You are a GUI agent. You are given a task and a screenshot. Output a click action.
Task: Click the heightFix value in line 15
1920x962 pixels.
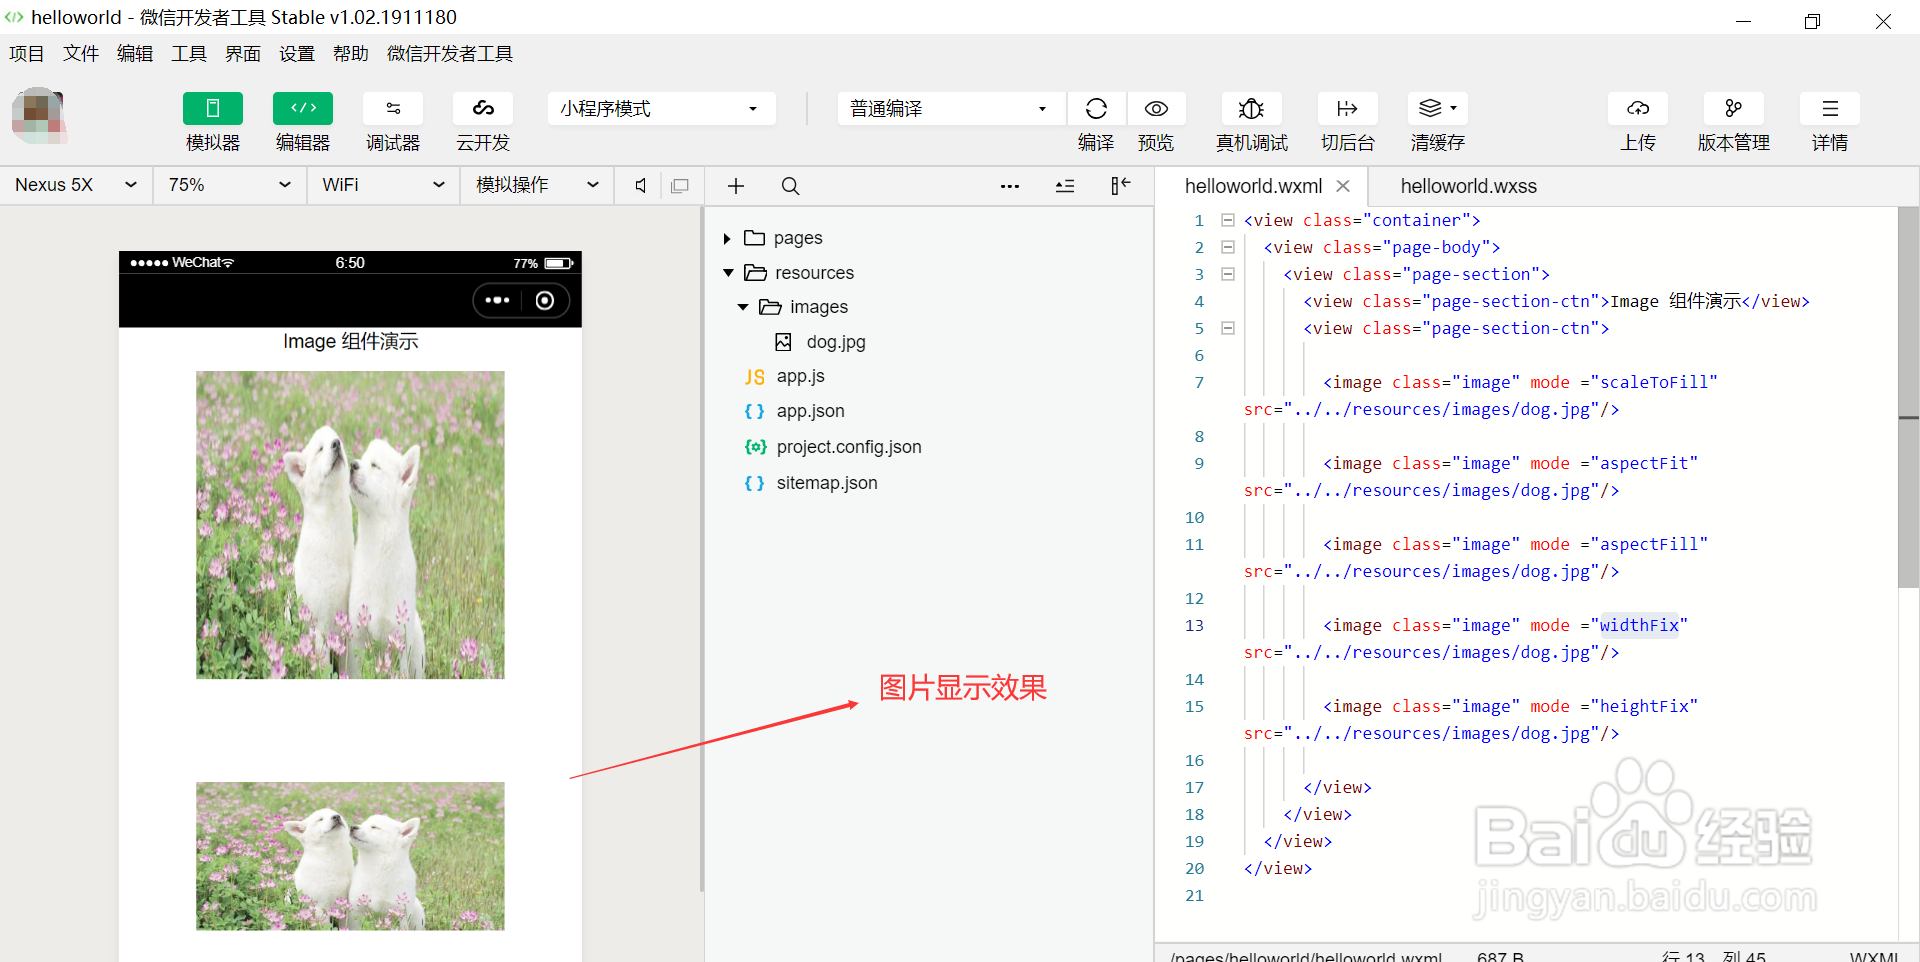(x=1644, y=706)
